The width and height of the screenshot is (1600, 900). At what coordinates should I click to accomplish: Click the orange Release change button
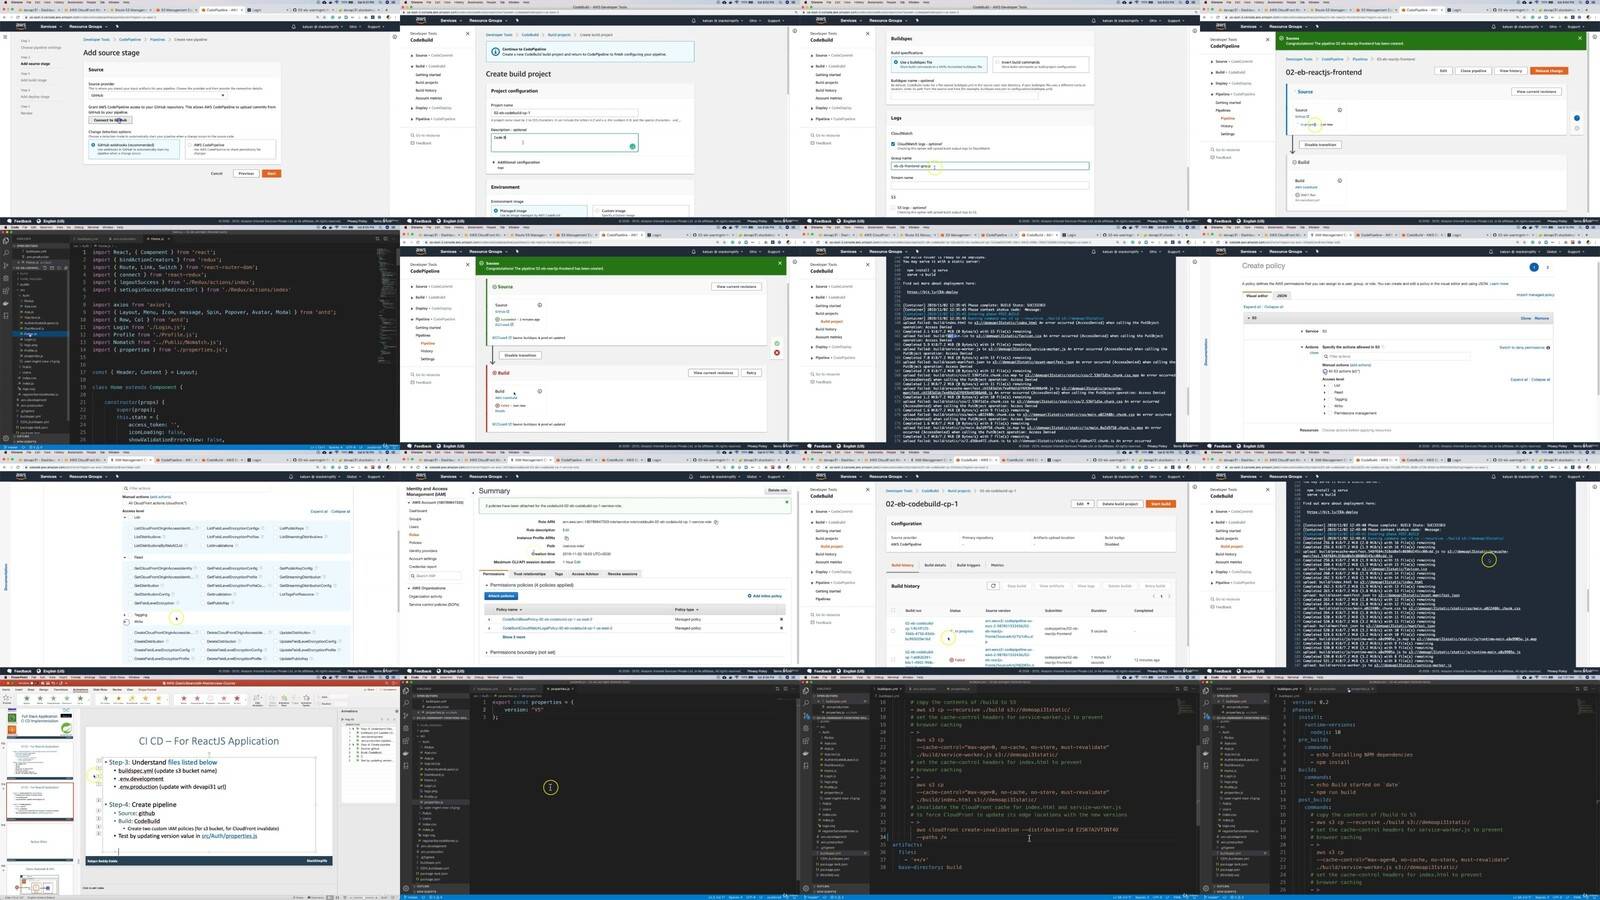pyautogui.click(x=1549, y=71)
